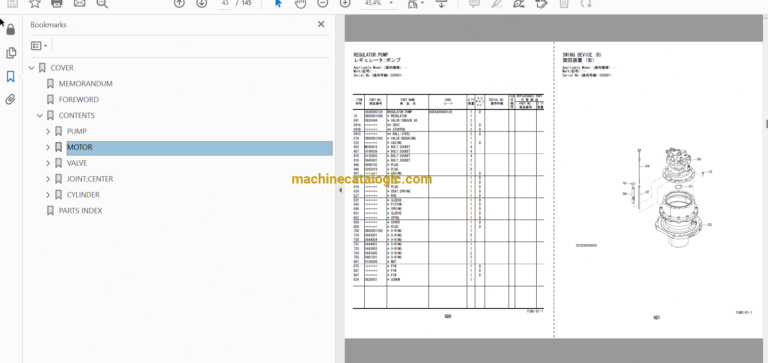Jump to the MEMORANDUM bookmark

[x=86, y=84]
